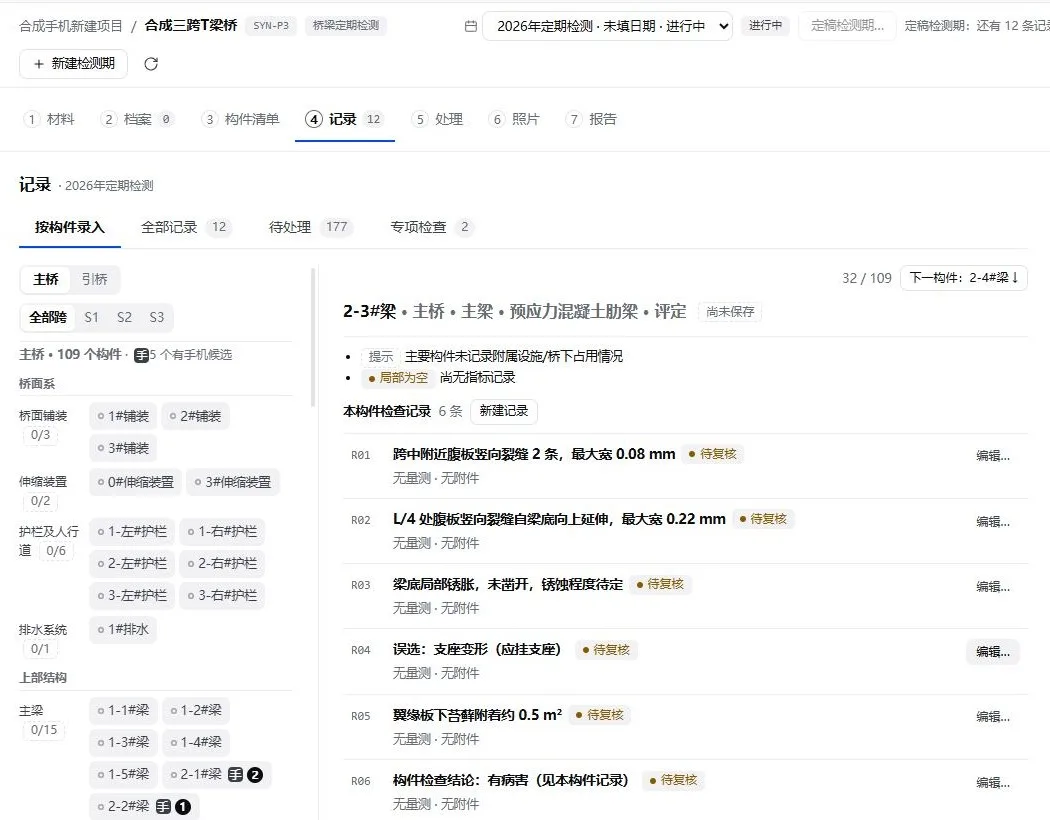This screenshot has height=820, width=1050.
Task: Click the 进行中 status tag
Action: tap(765, 25)
